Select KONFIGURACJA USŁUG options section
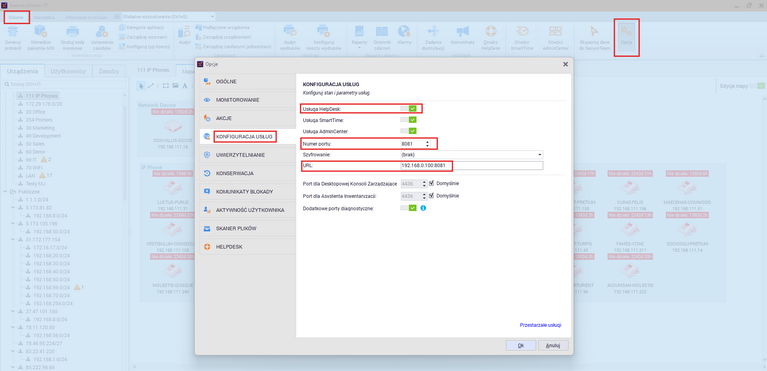Viewport: 767px width, 371px height. (248, 137)
